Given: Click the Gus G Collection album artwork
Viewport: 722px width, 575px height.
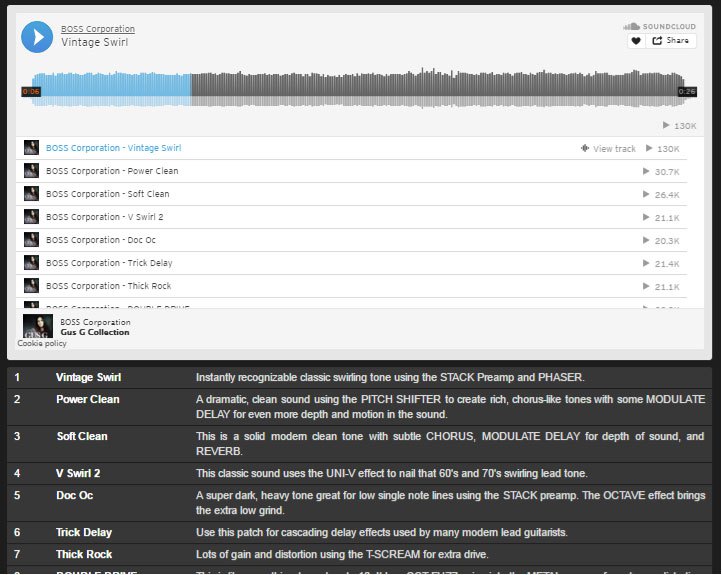Looking at the screenshot, I should [x=38, y=326].
